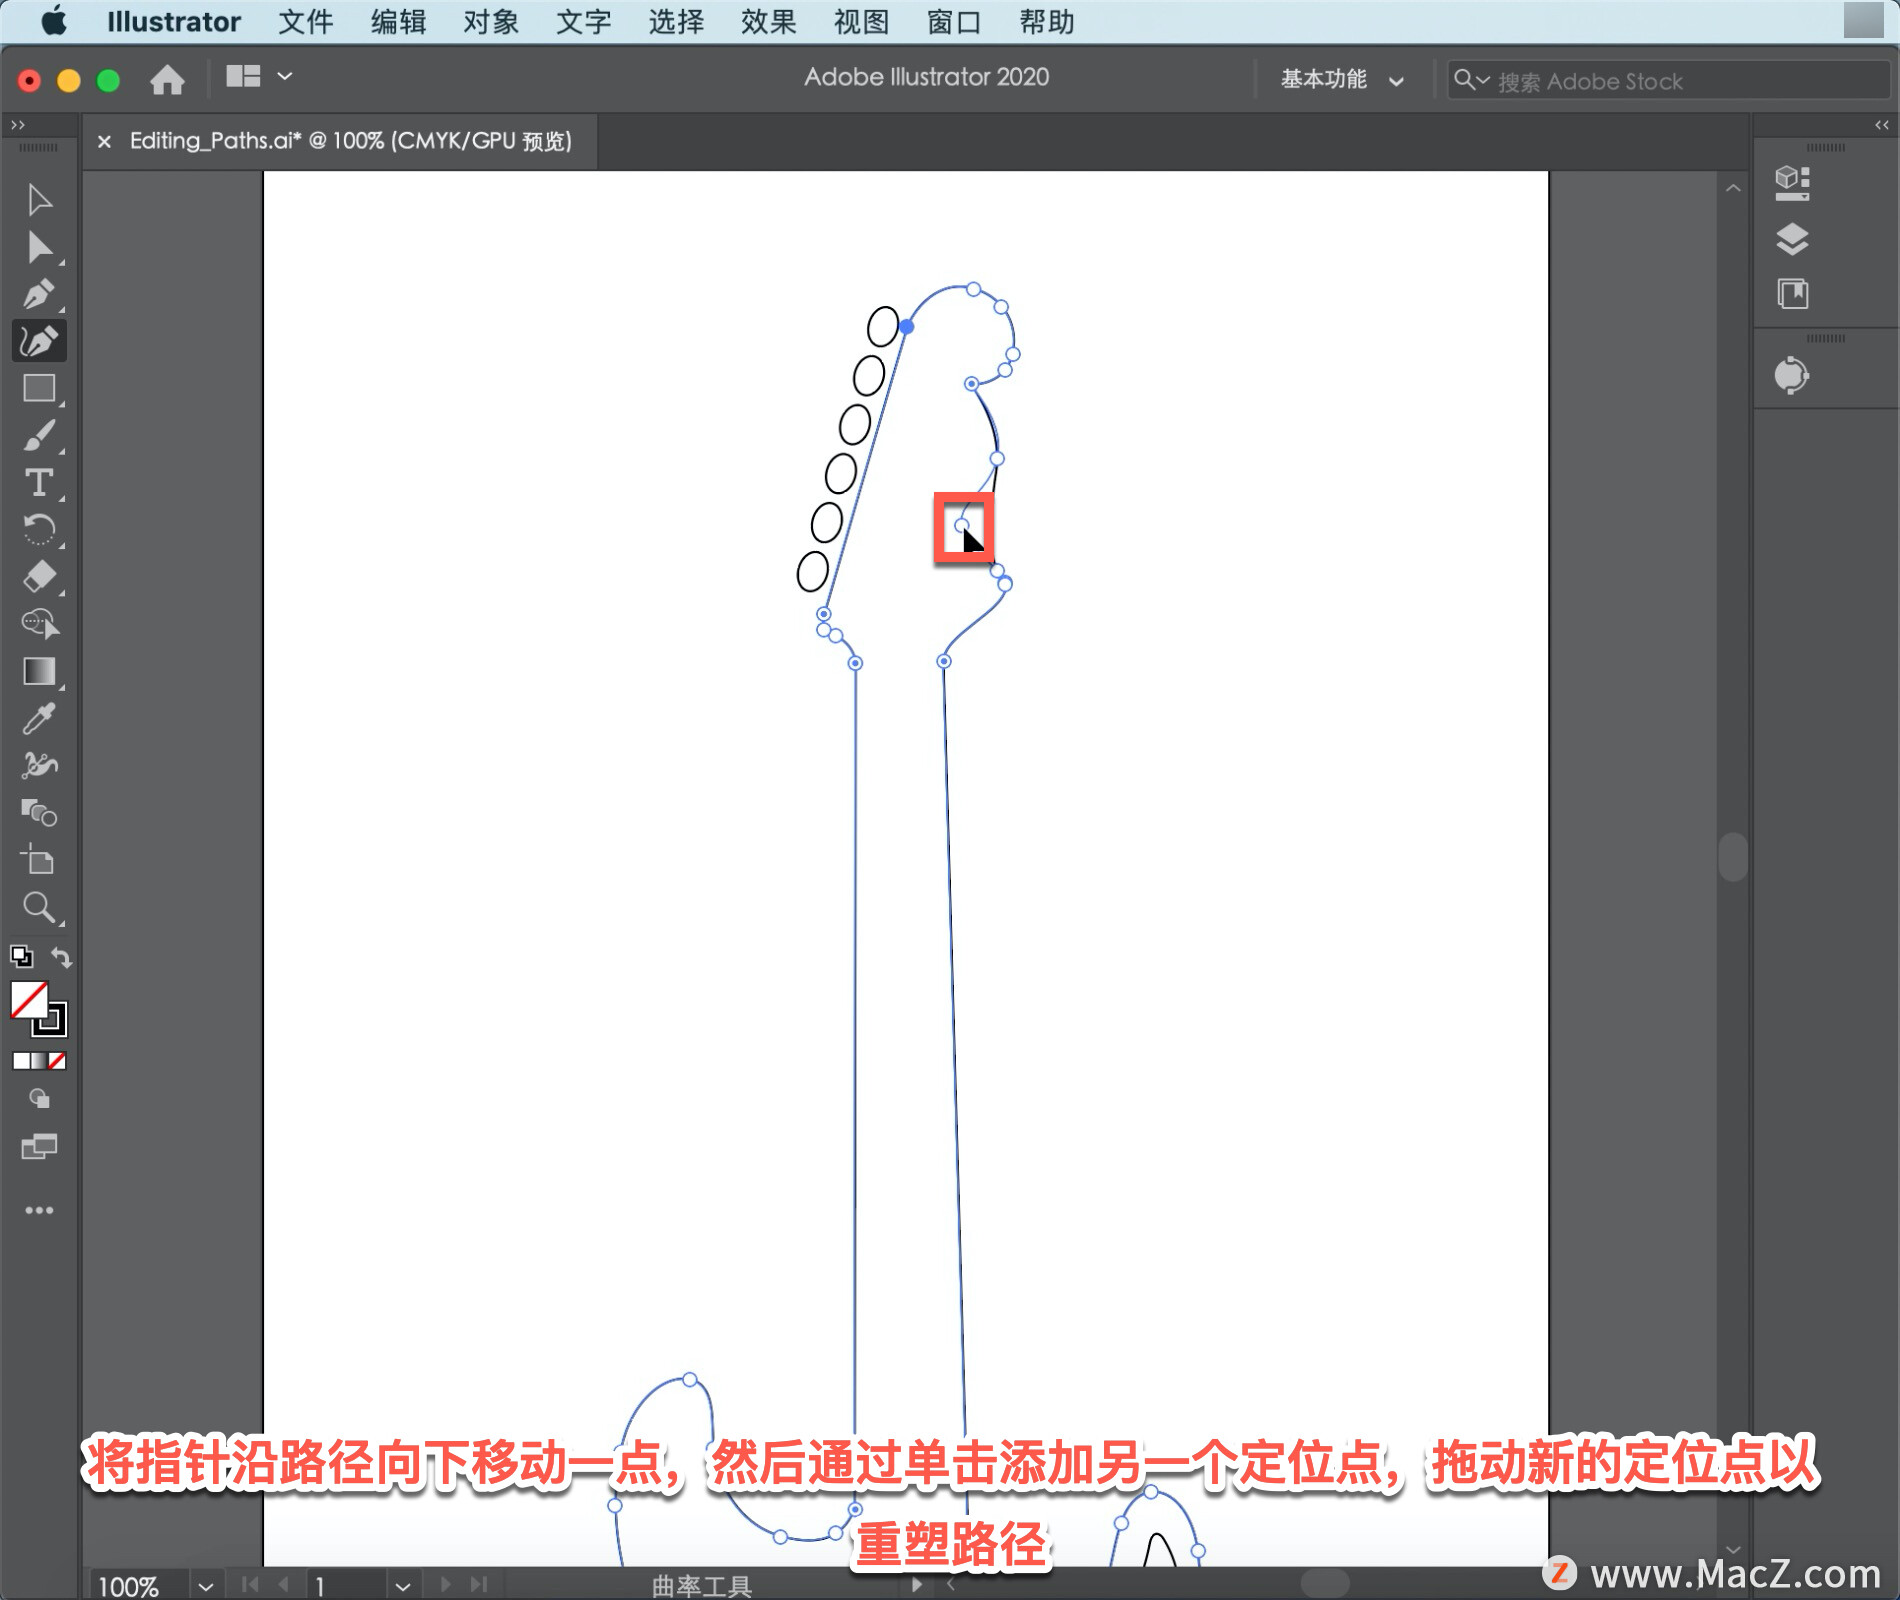Image resolution: width=1900 pixels, height=1600 pixels.
Task: Select the Selection tool arrow
Action: 39,200
